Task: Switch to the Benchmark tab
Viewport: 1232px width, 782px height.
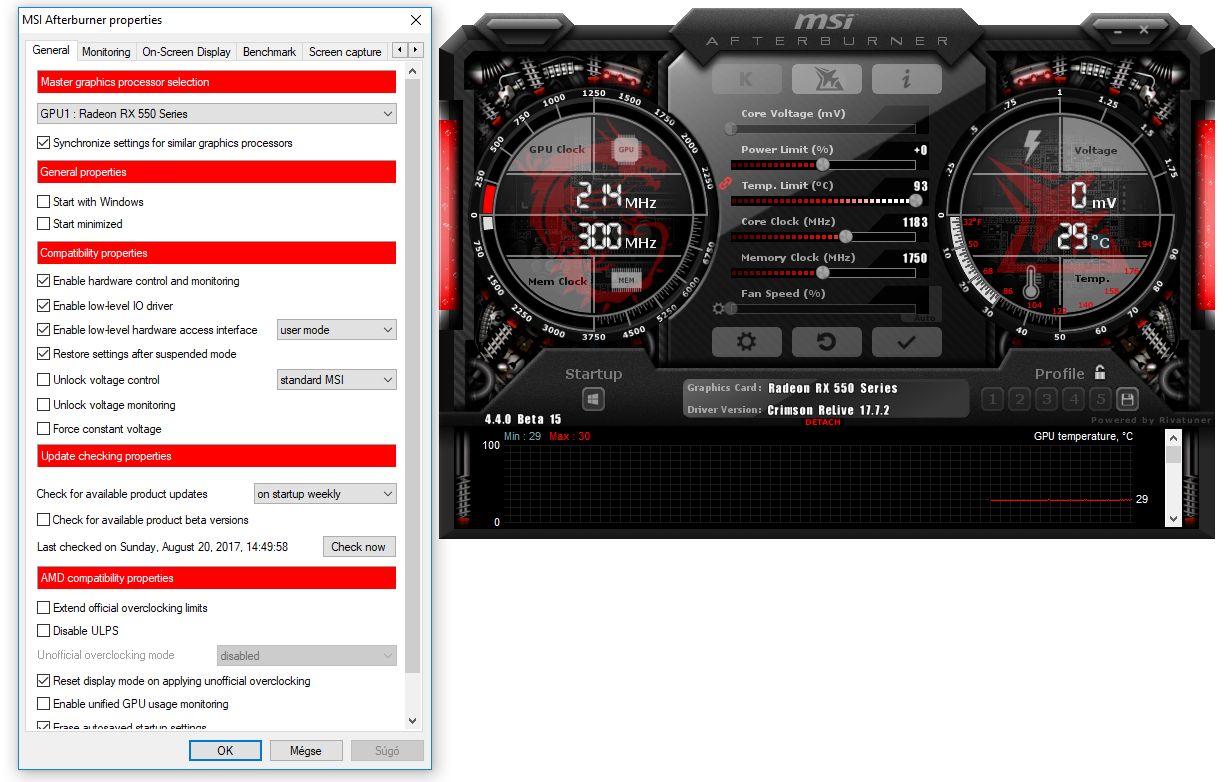Action: click(x=270, y=52)
